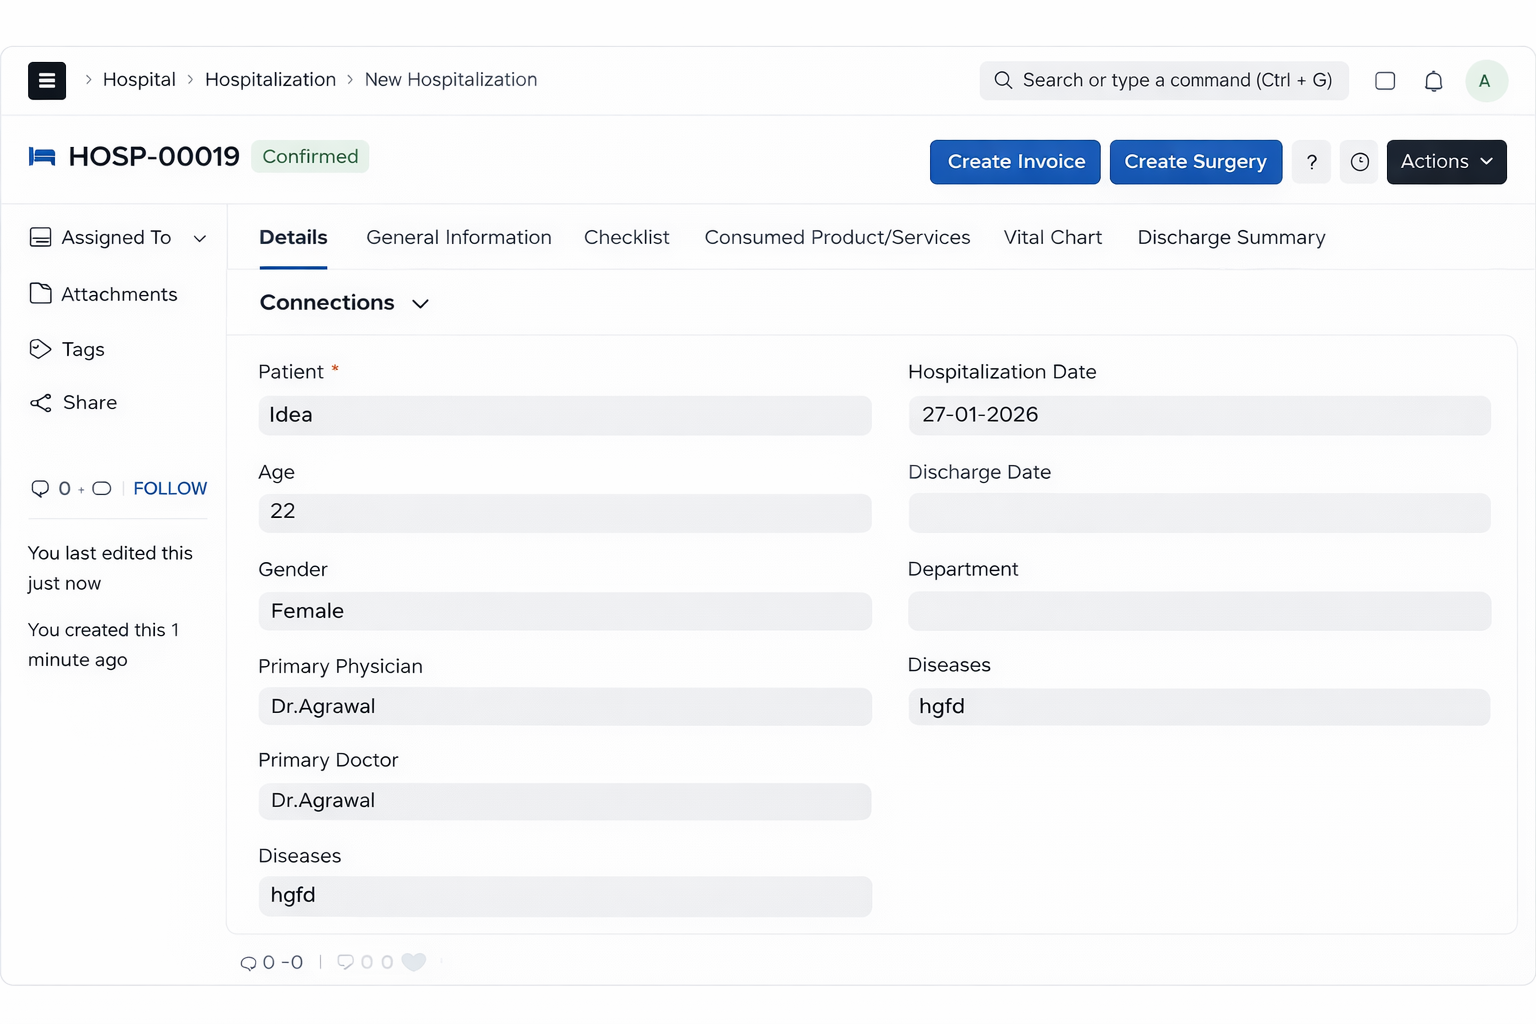
Task: Click the search magnifier icon
Action: coord(1003,80)
